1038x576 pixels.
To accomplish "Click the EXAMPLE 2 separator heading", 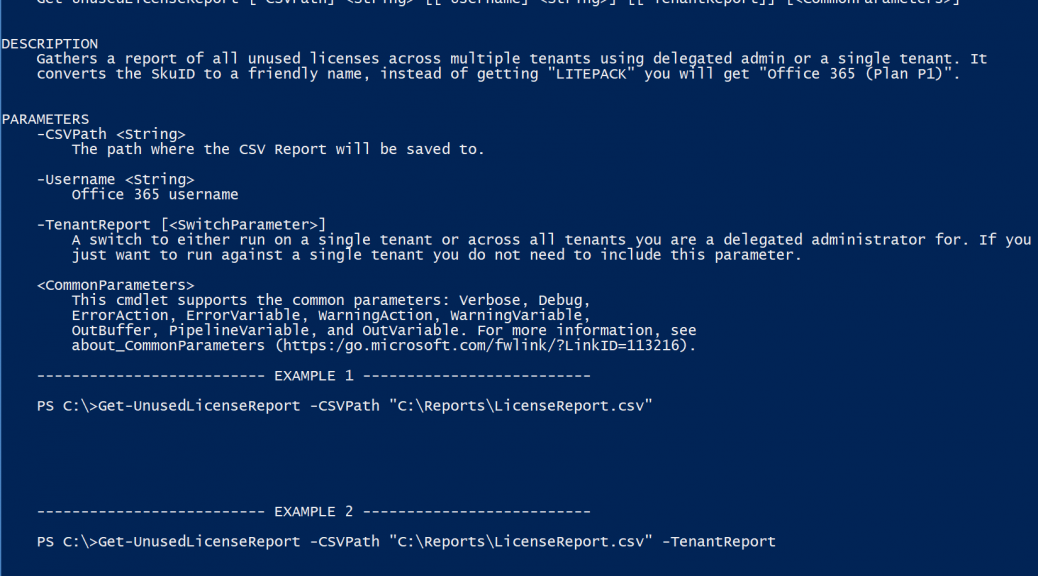I will pyautogui.click(x=314, y=512).
